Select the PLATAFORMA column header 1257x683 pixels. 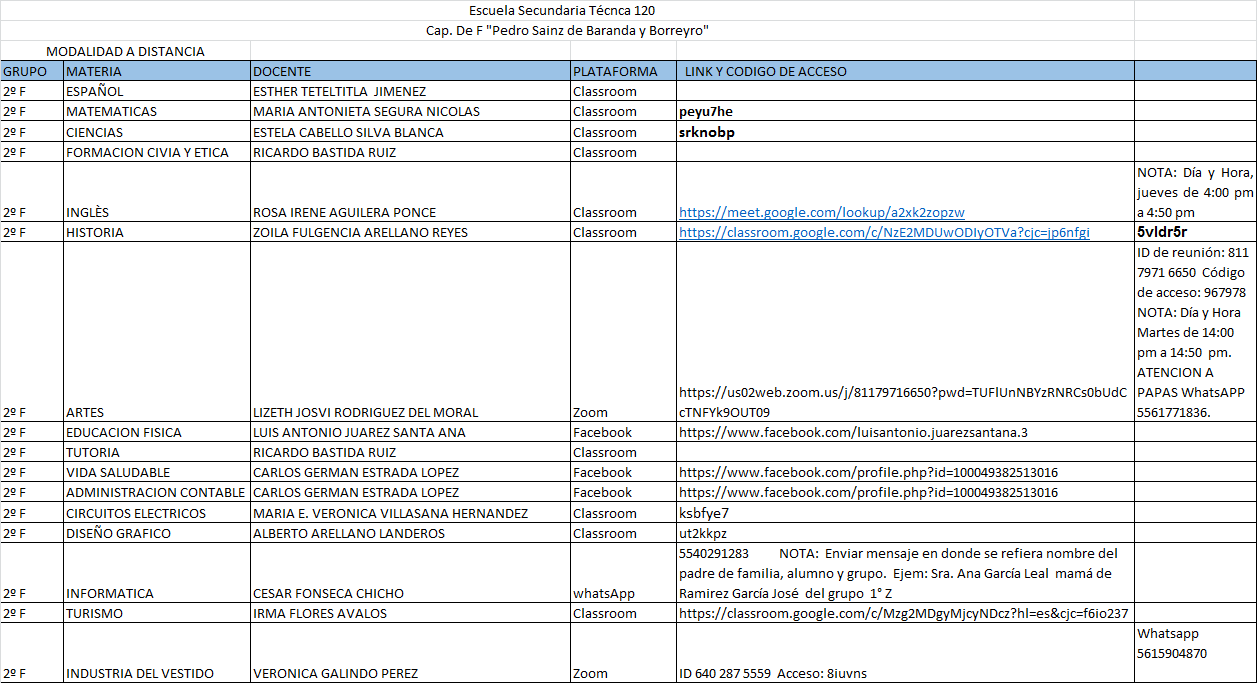tap(623, 71)
